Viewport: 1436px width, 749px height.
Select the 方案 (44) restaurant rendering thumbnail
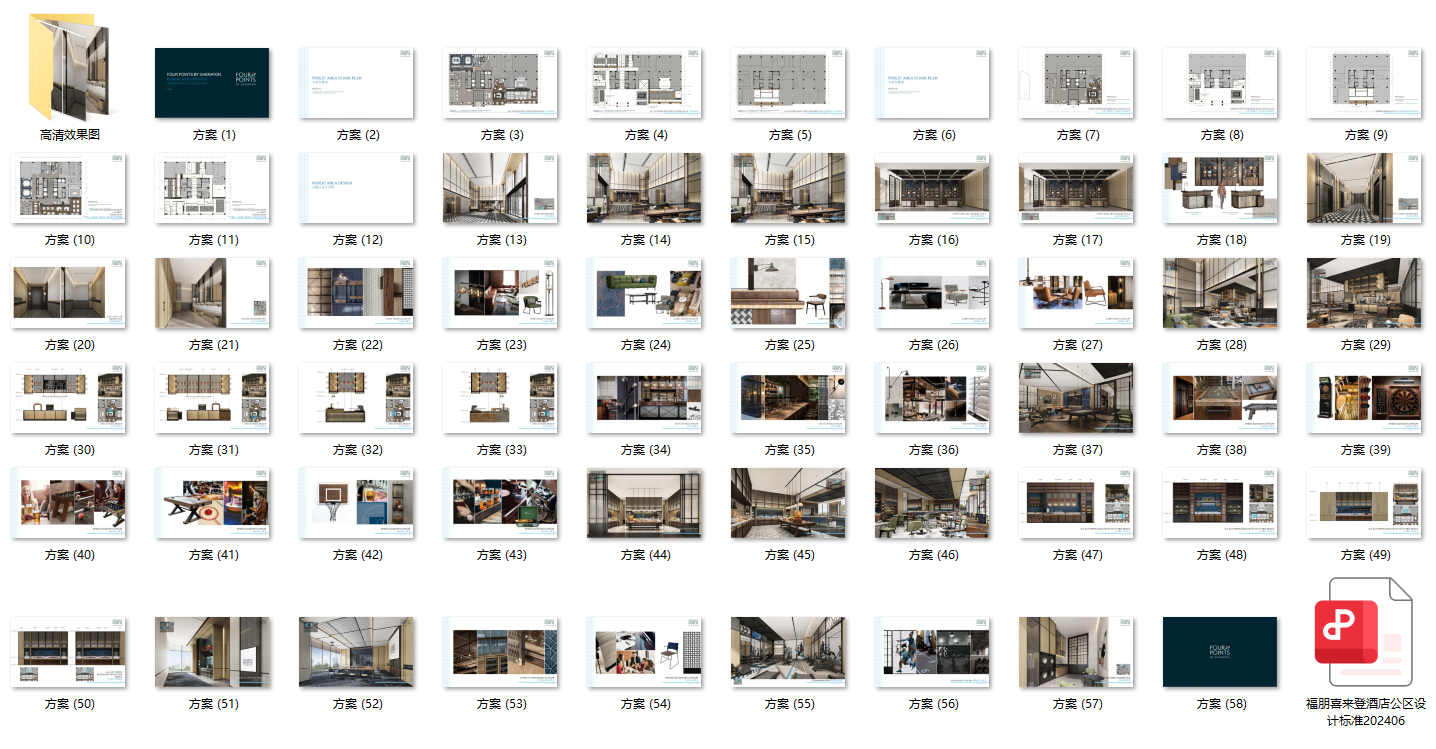tap(644, 503)
